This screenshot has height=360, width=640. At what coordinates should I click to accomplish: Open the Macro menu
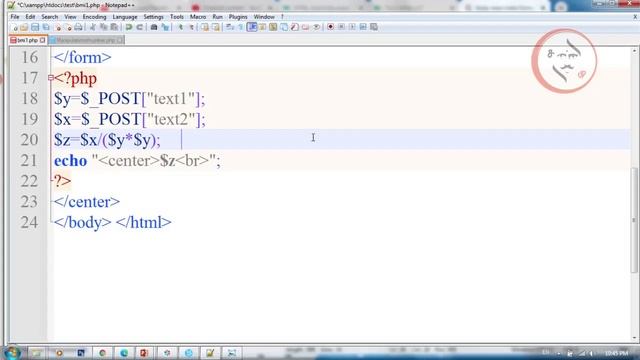tap(198, 17)
